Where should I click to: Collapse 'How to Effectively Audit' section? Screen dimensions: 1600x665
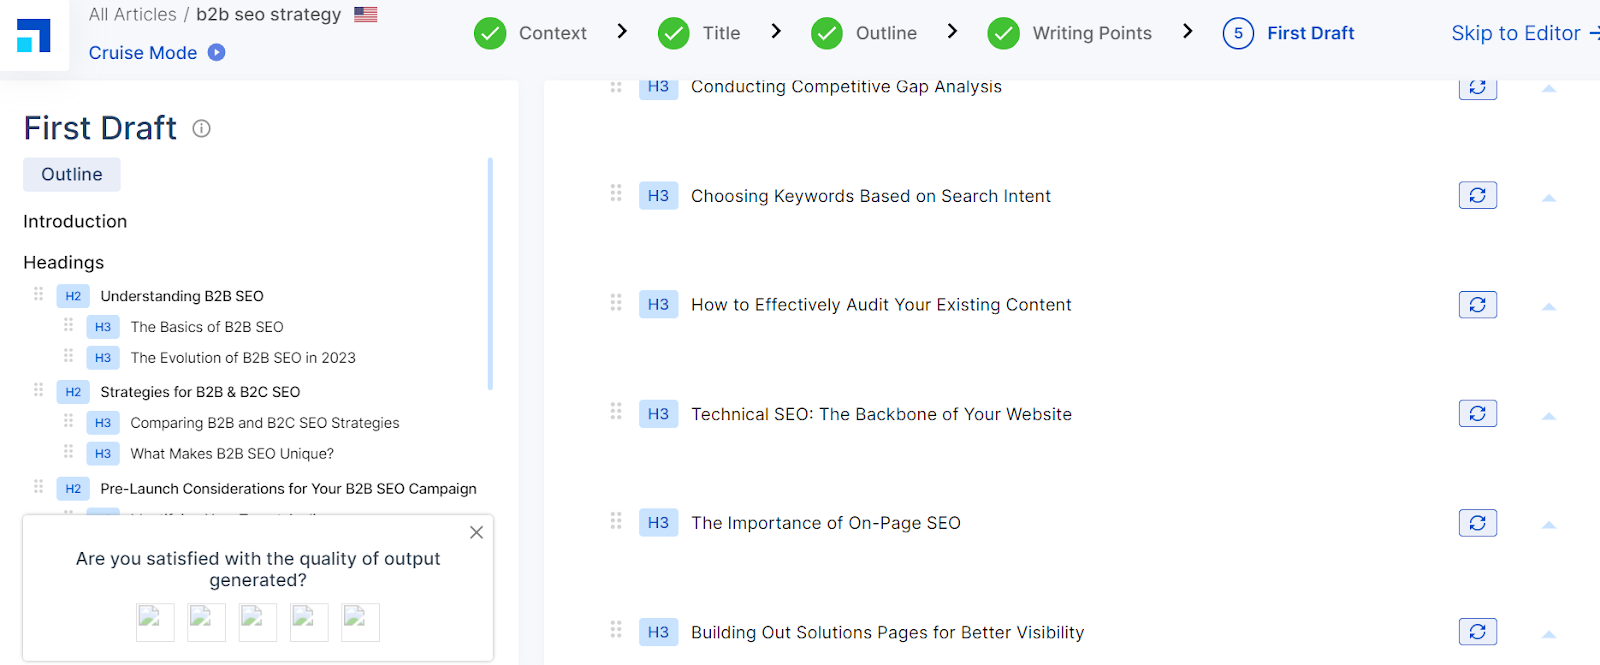[x=1549, y=307]
